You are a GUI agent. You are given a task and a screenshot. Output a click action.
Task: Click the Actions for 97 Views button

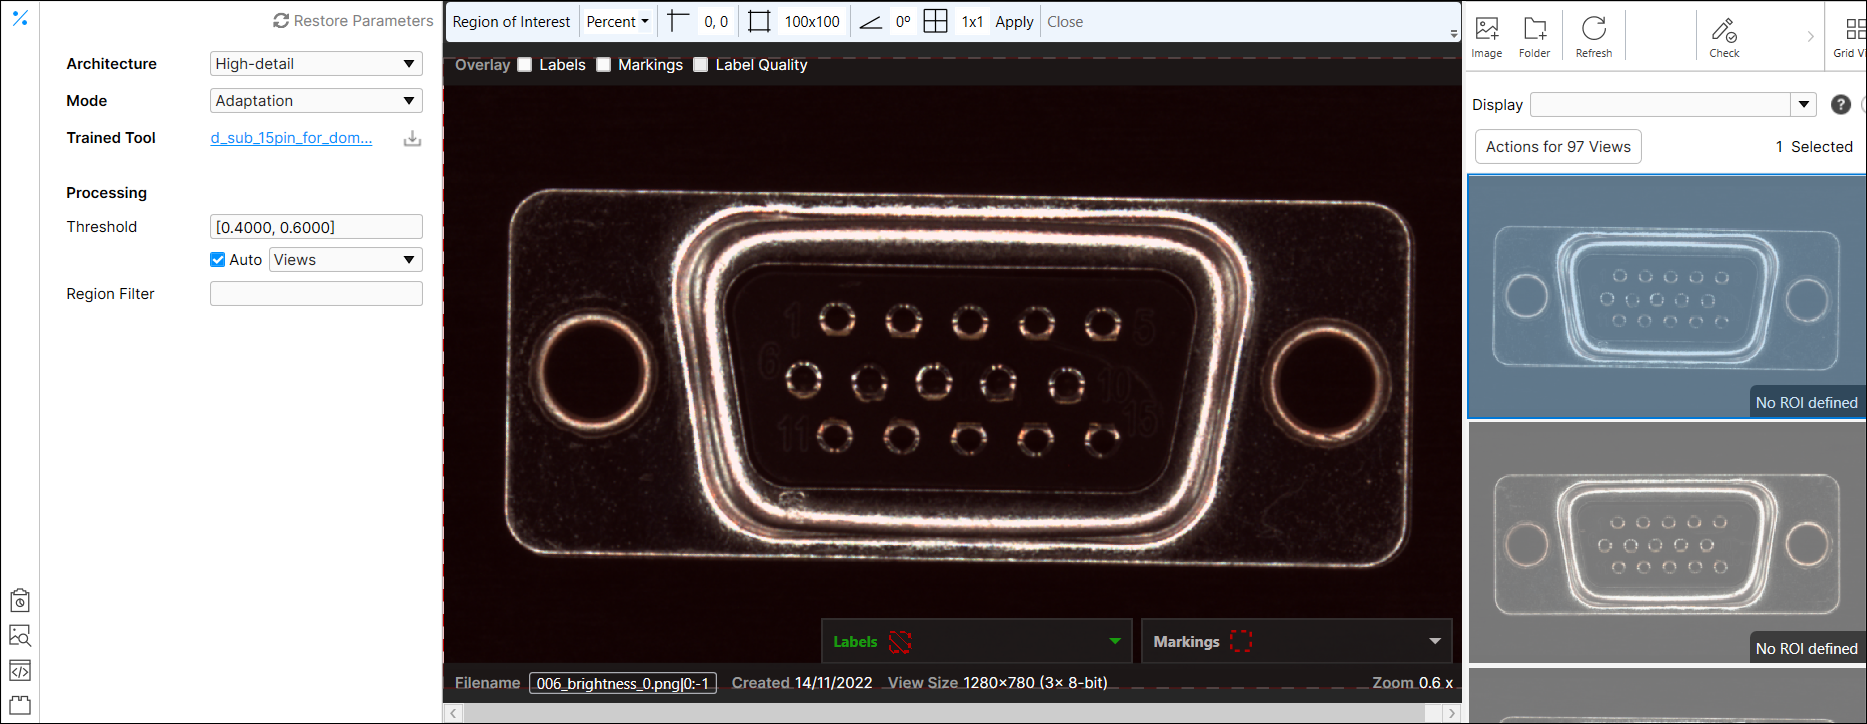pos(1557,147)
